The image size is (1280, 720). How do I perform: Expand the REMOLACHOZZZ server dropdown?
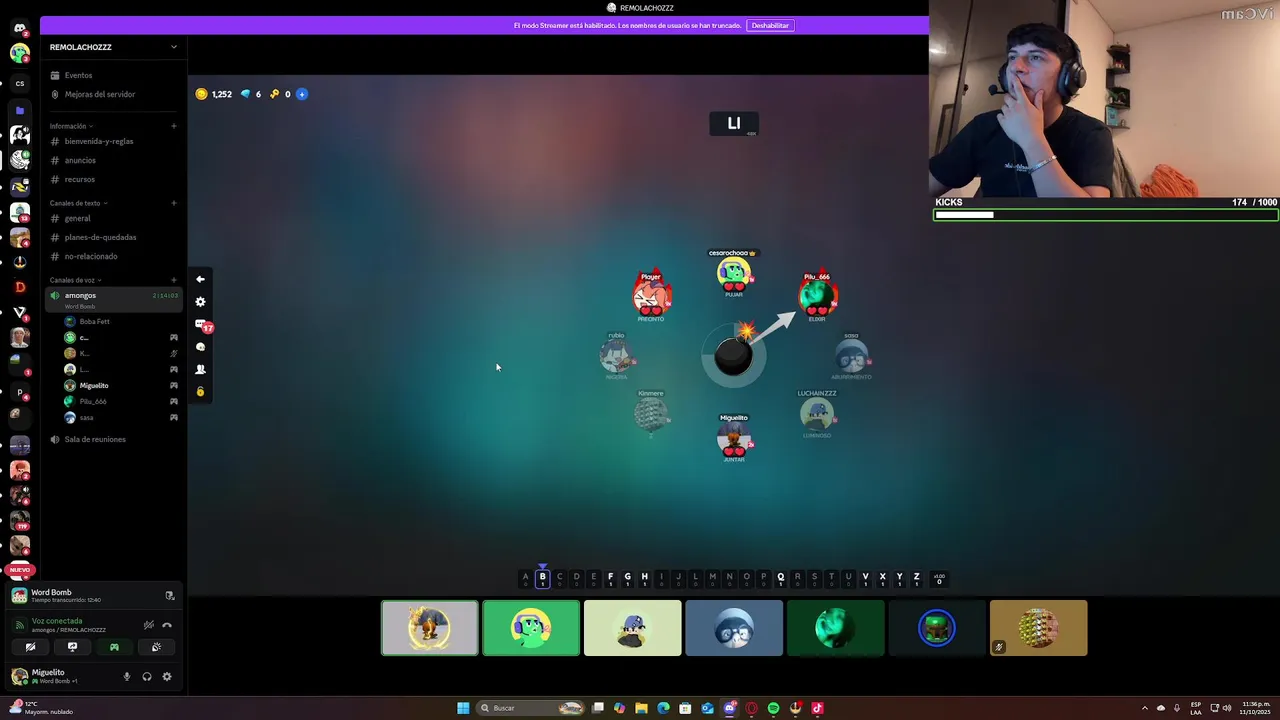click(173, 47)
